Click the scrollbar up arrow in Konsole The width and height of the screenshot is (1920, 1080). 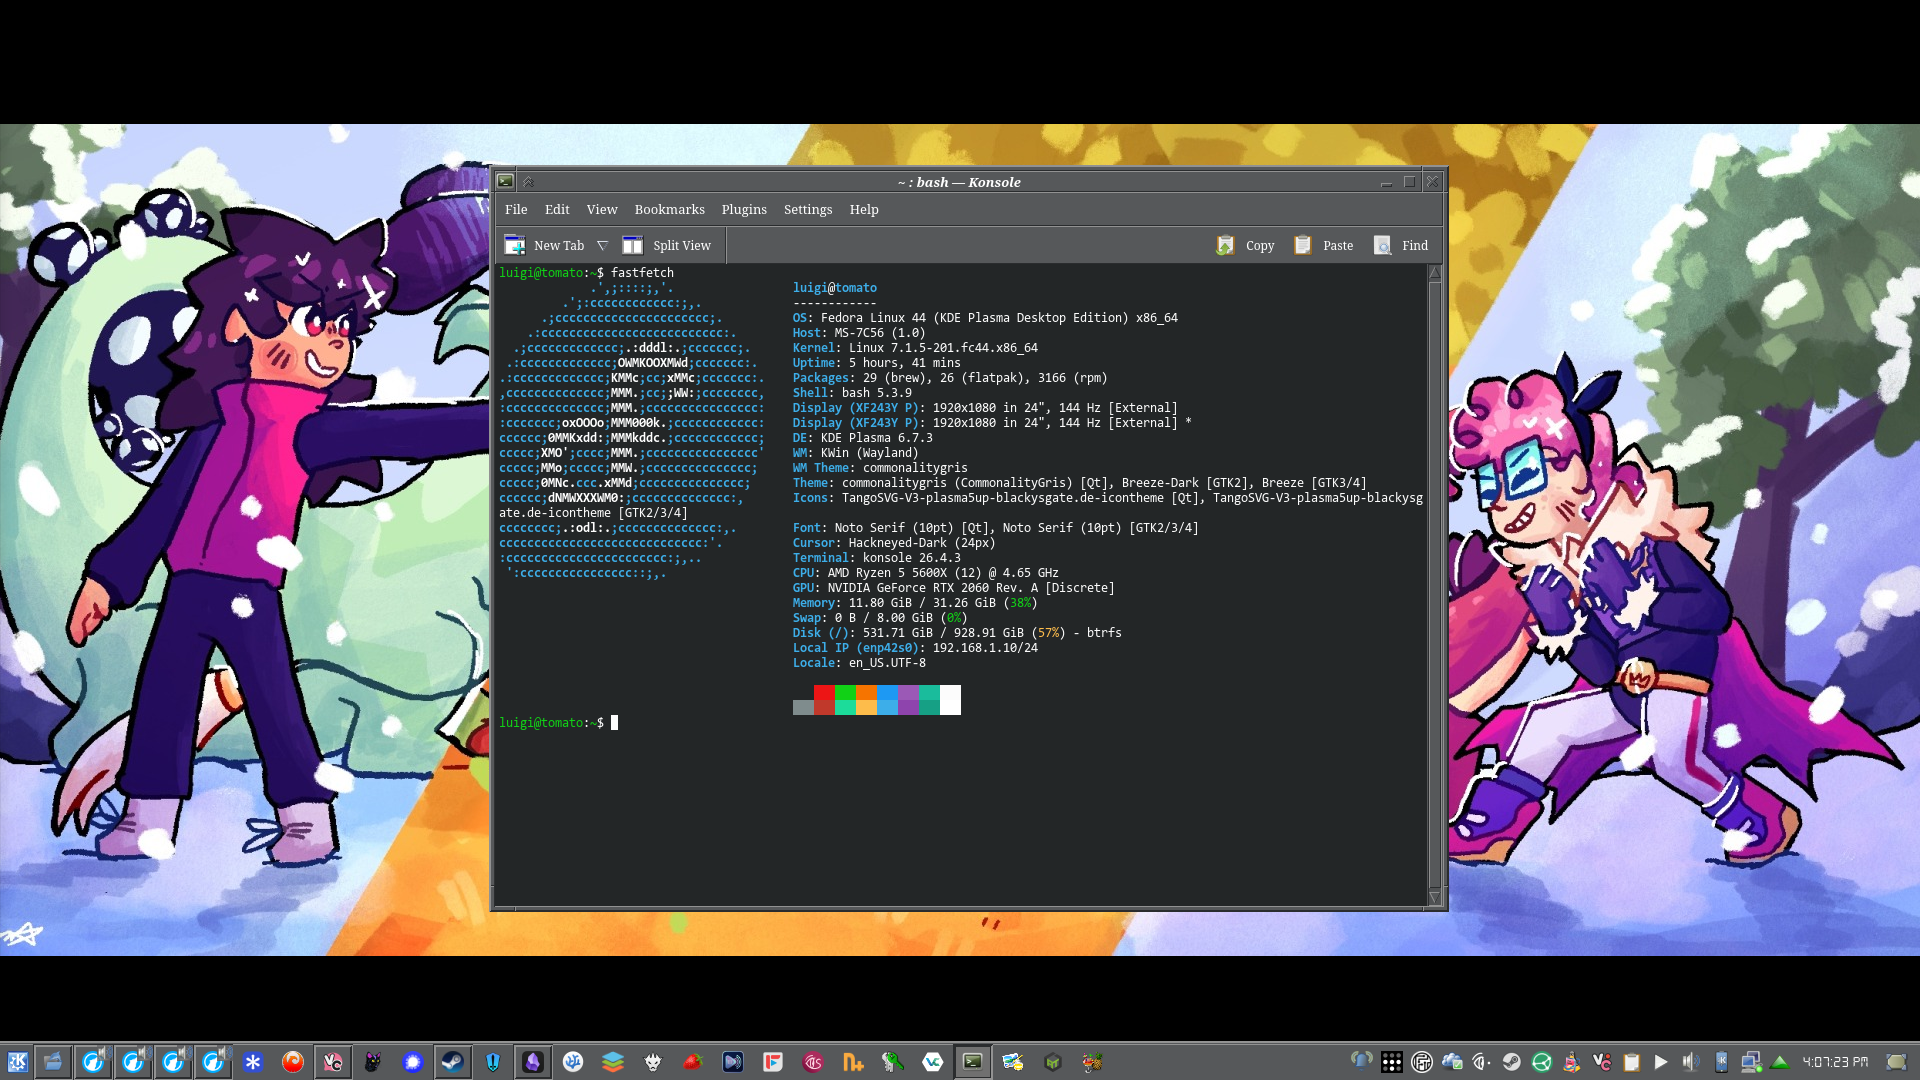click(x=1435, y=273)
